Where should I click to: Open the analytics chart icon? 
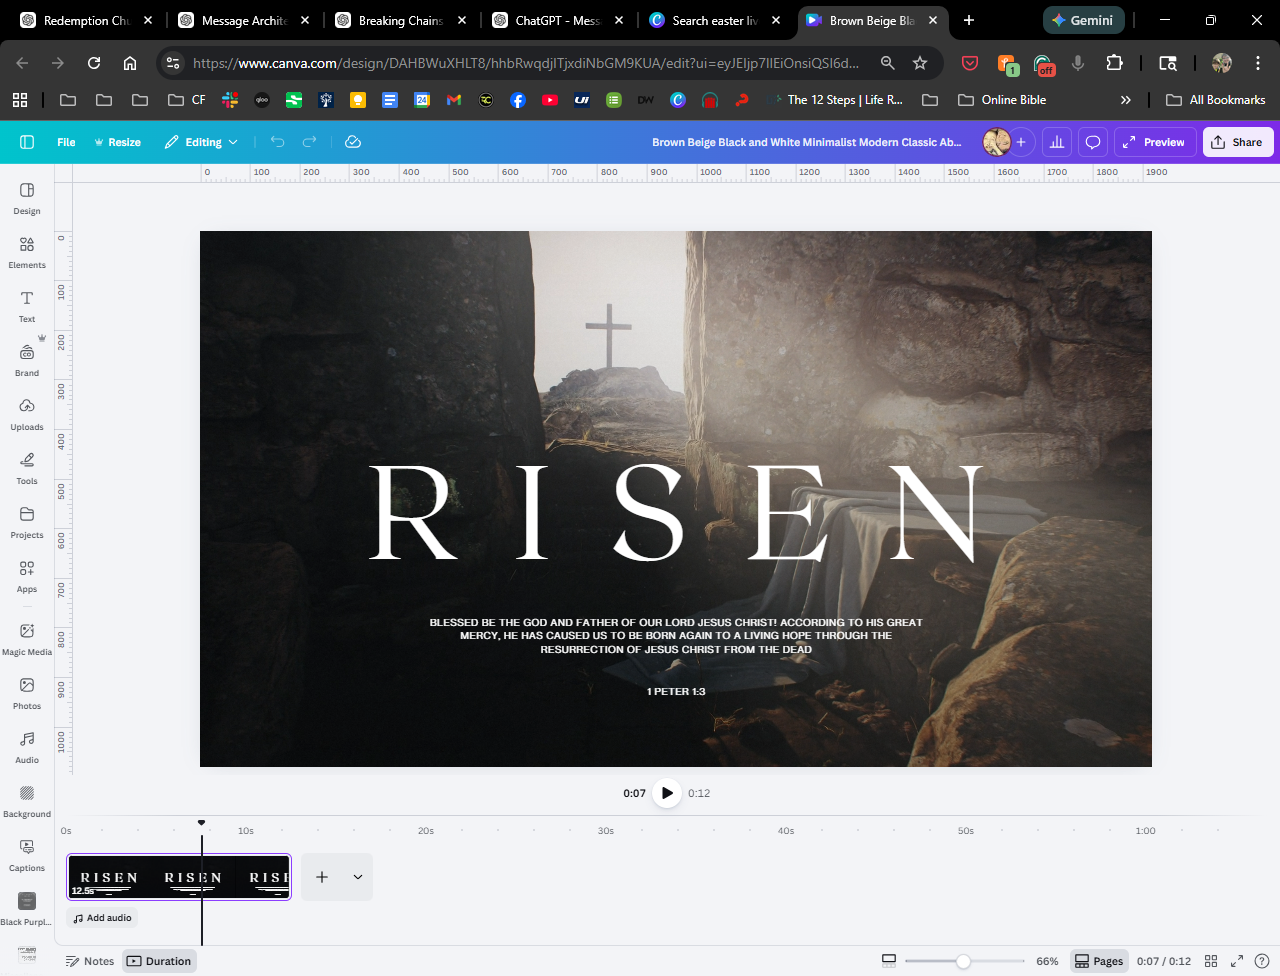coord(1057,142)
